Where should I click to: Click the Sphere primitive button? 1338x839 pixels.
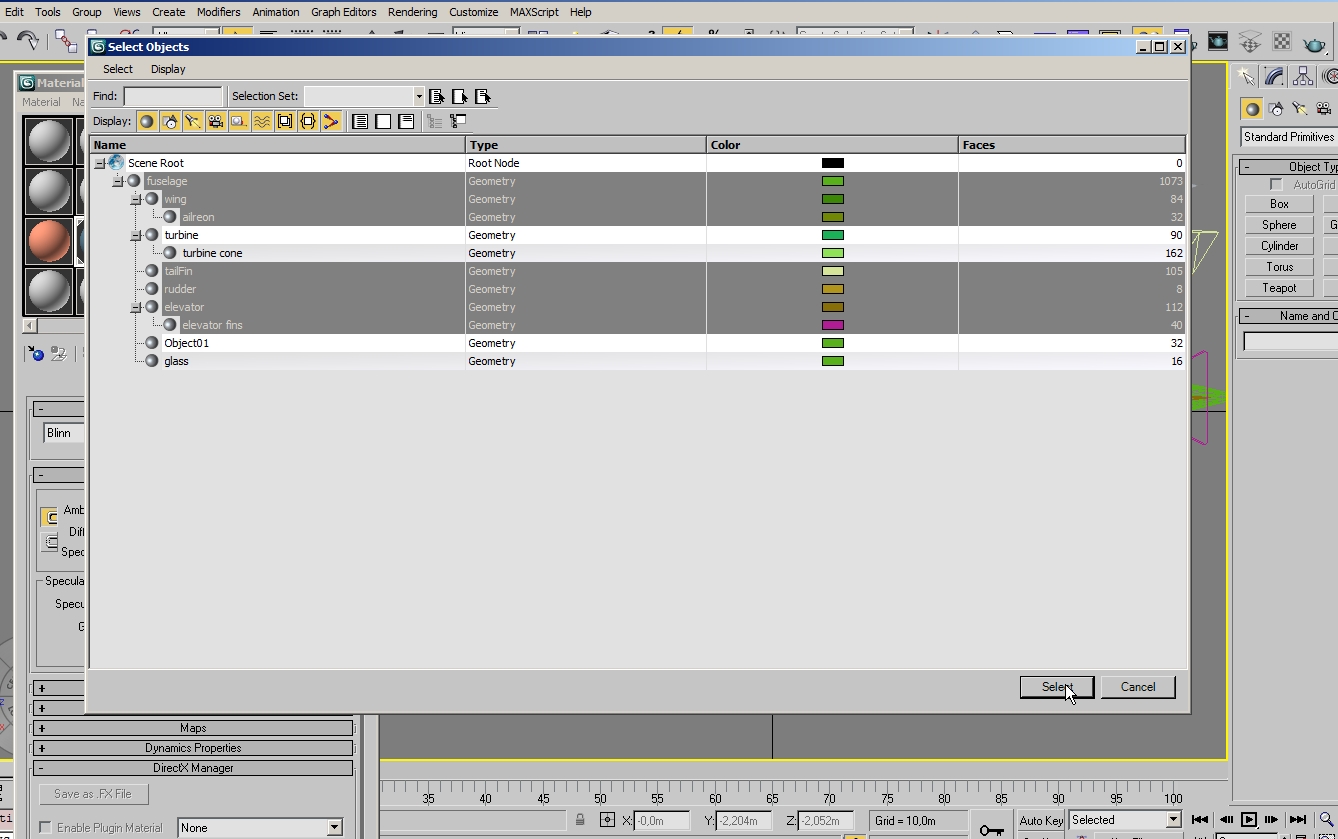click(x=1279, y=225)
